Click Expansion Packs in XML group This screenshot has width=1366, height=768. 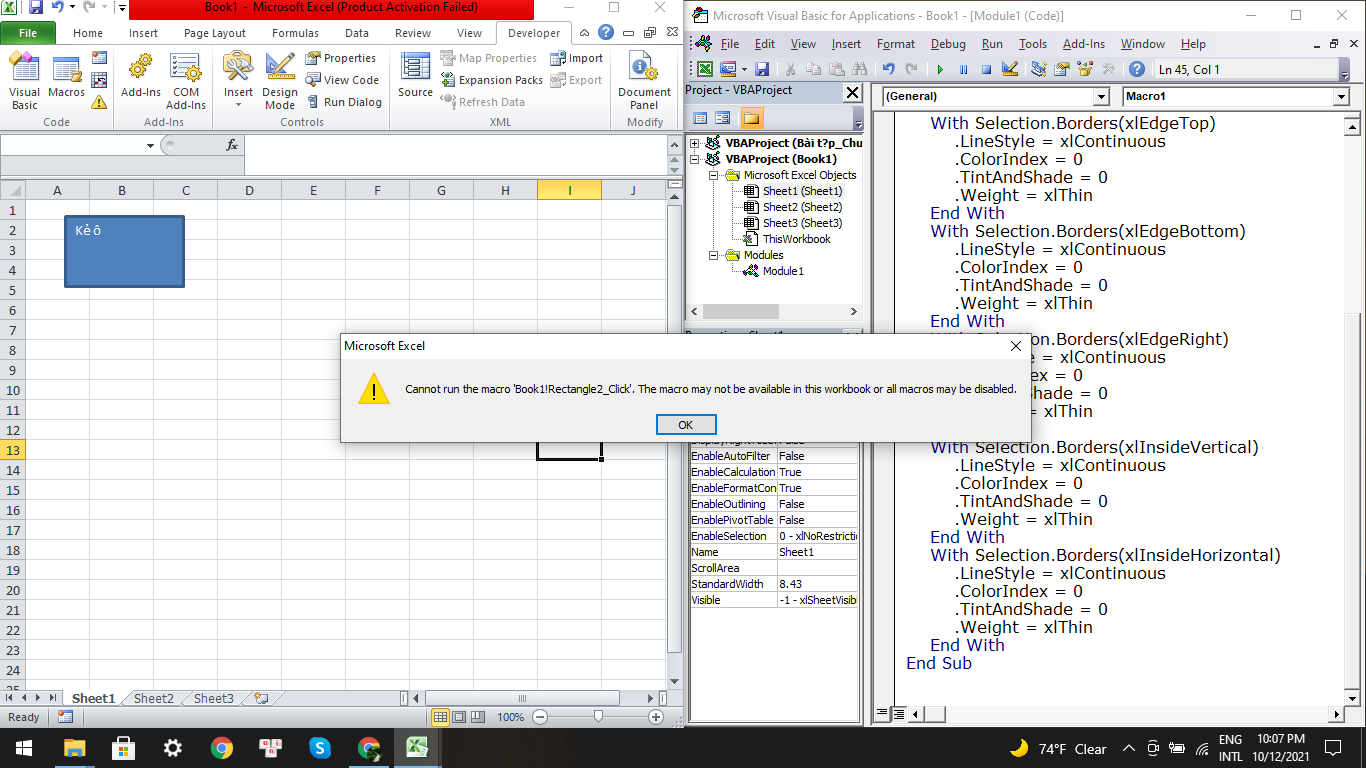[491, 80]
